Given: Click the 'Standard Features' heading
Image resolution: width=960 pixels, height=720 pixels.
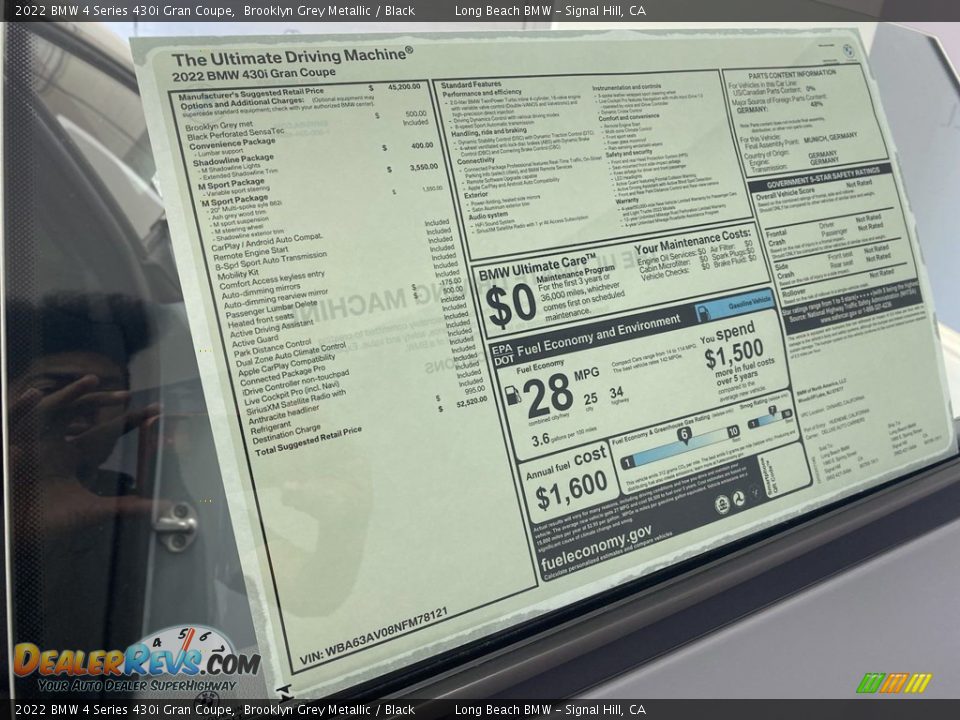Looking at the screenshot, I should click(471, 84).
